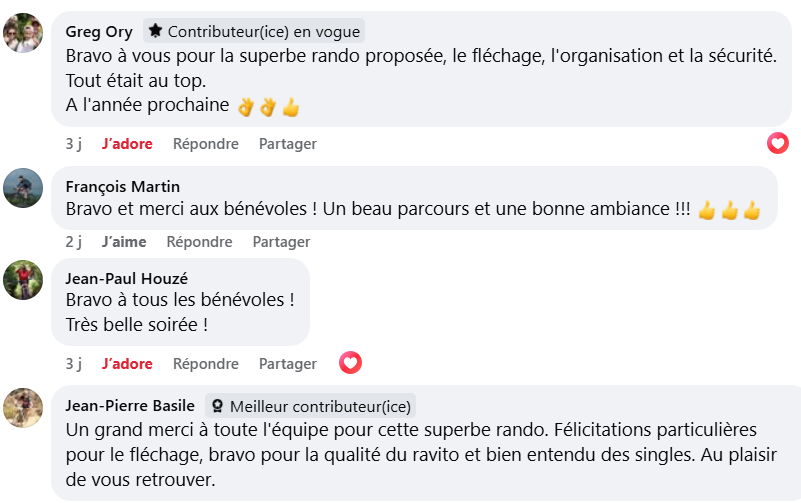Reply to Greg Ory's comment via Répondre
The width and height of the screenshot is (801, 503).
click(x=205, y=144)
